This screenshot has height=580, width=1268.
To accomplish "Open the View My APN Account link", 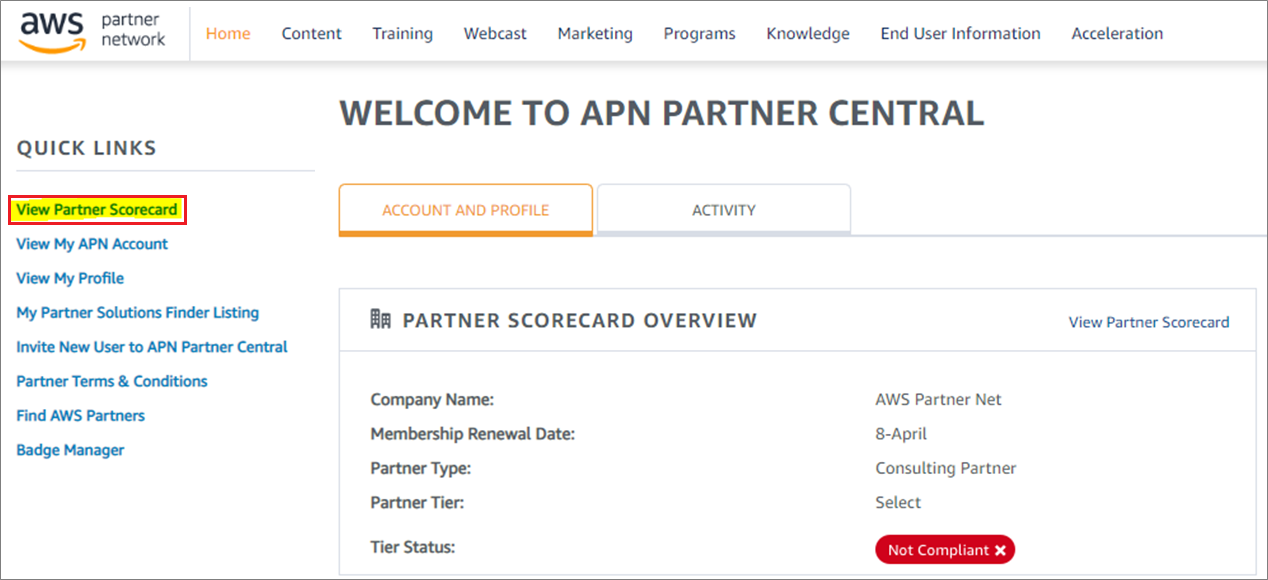I will tap(92, 244).
